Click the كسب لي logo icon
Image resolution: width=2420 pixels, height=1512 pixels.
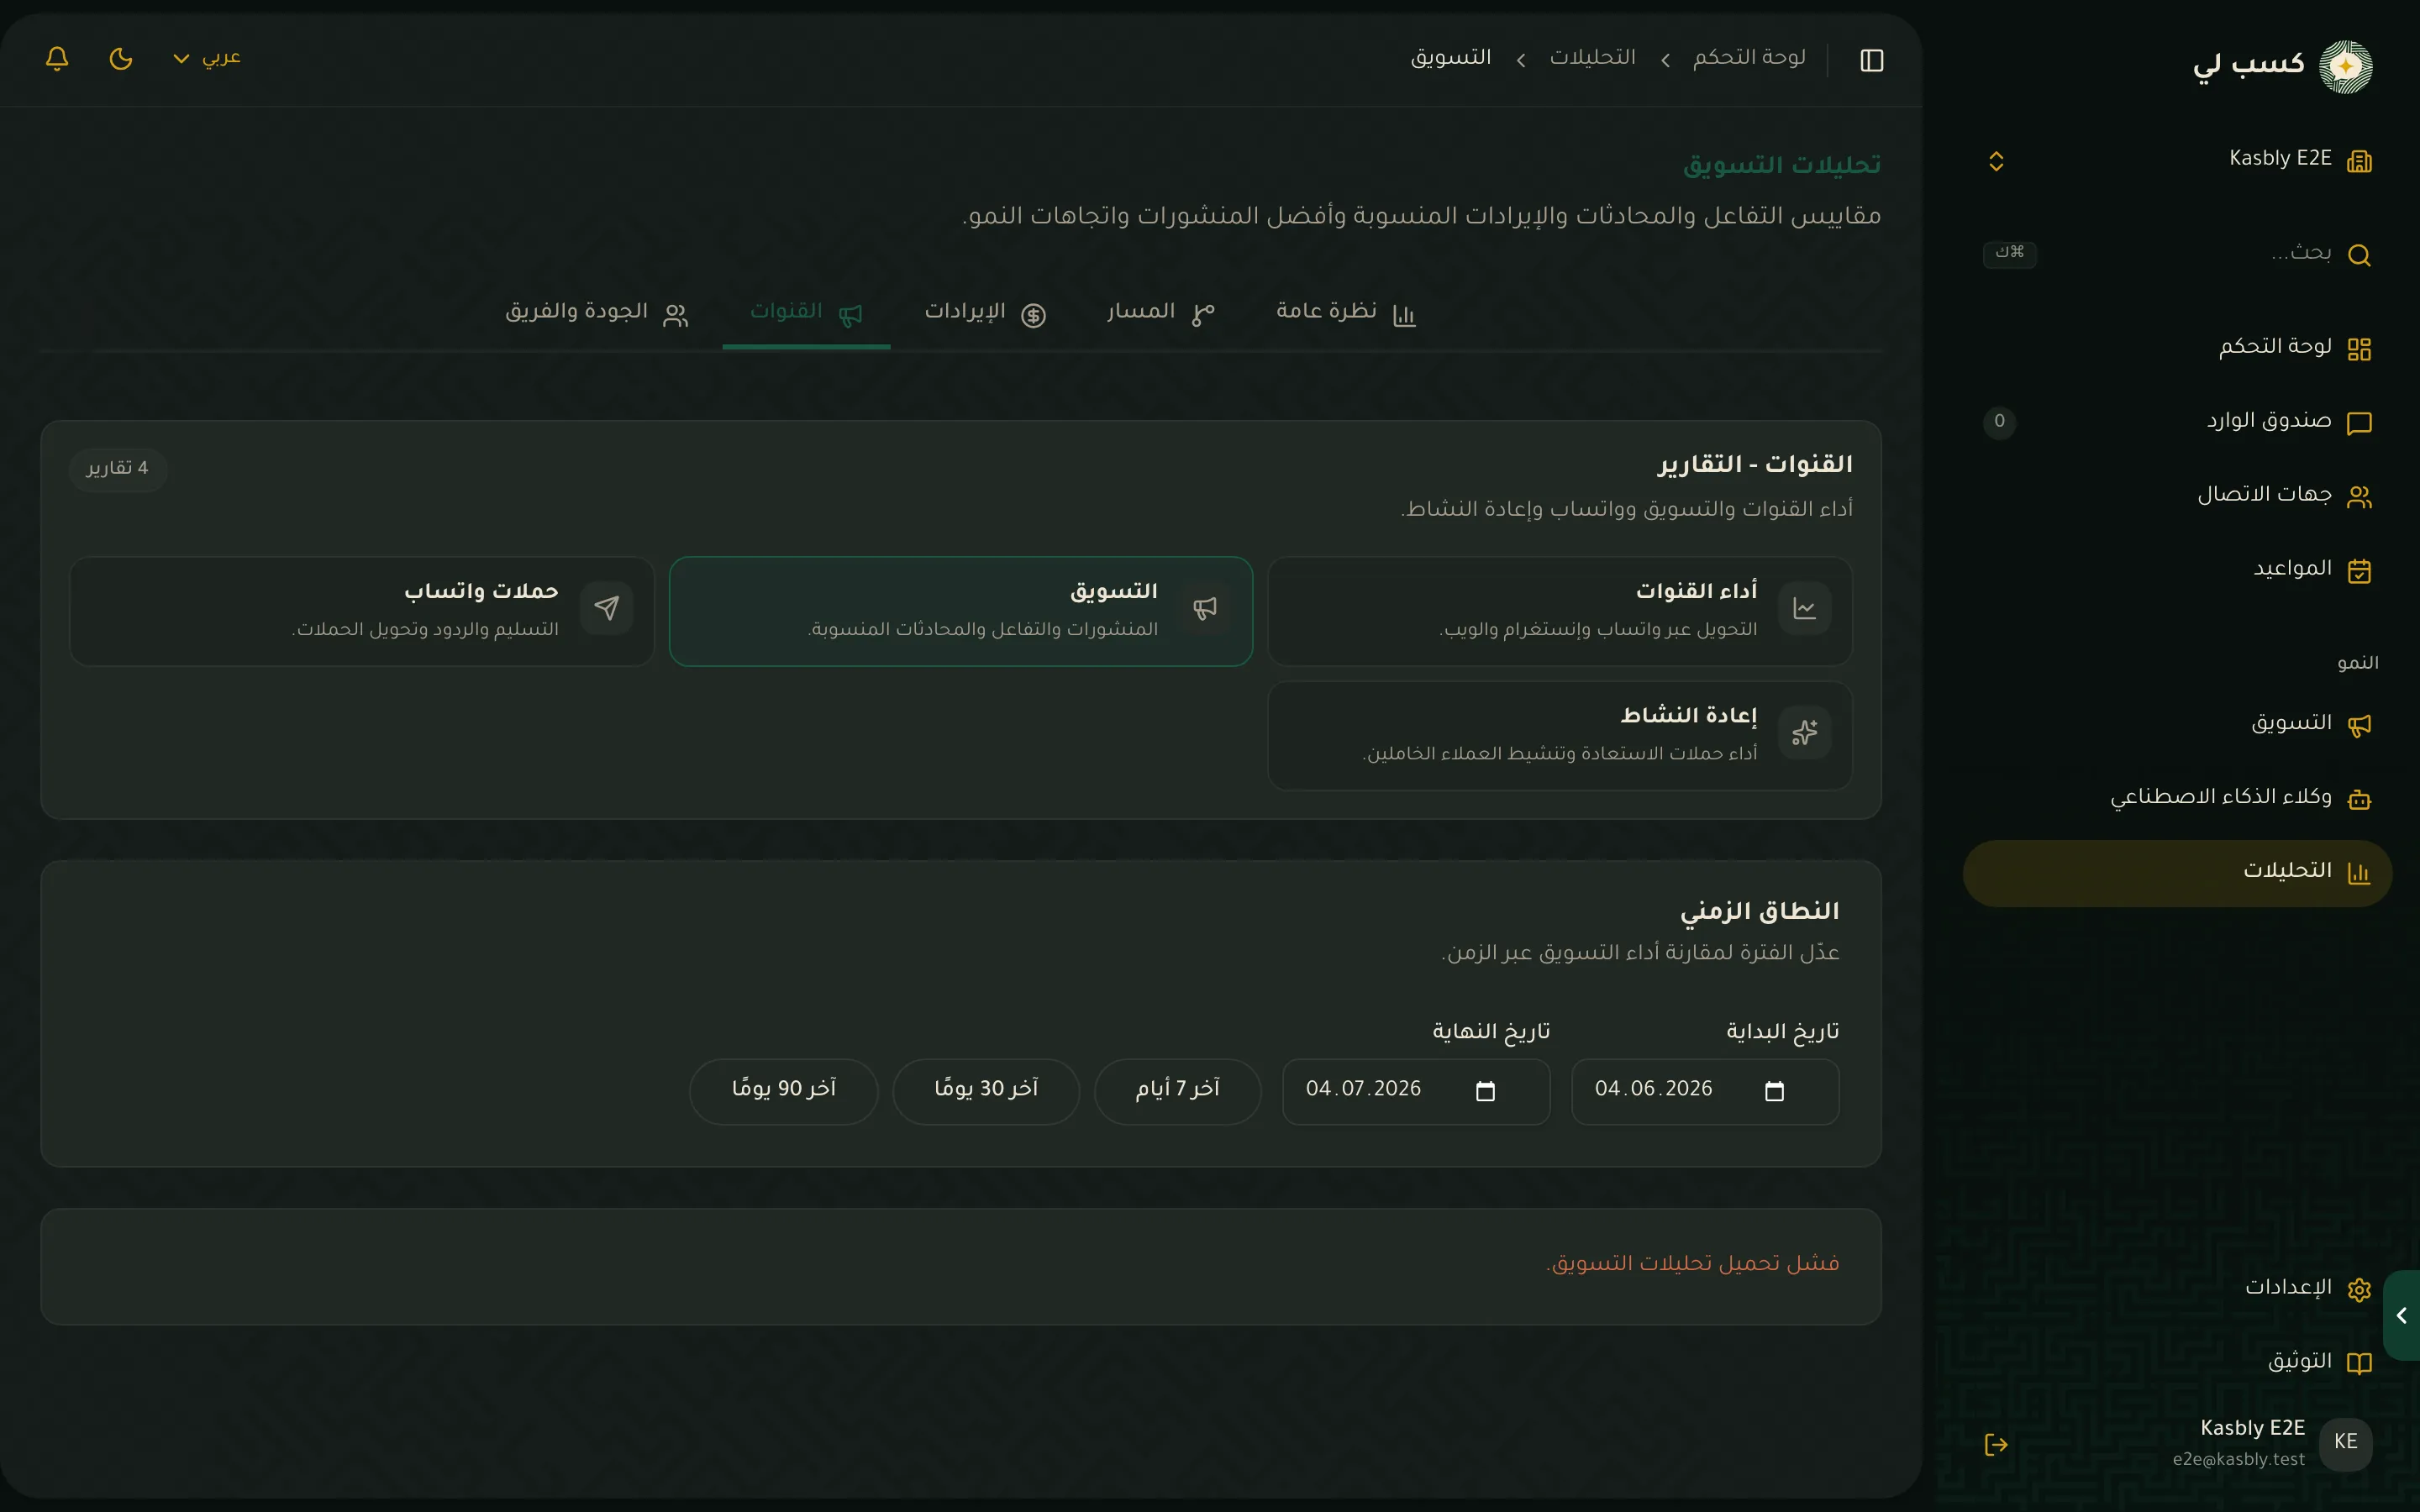(2345, 67)
